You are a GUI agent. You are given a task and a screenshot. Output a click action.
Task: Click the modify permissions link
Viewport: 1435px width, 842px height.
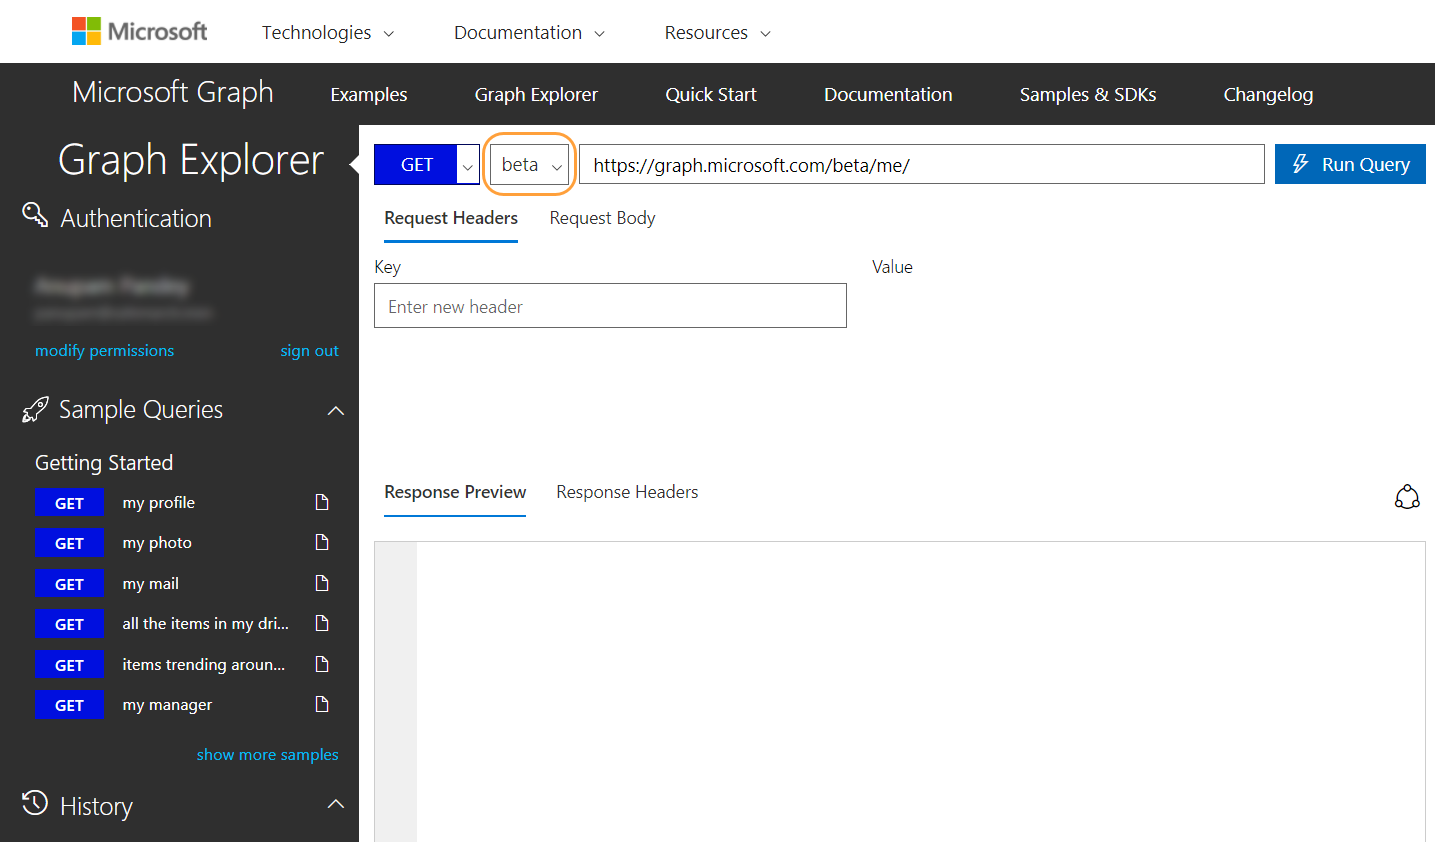coord(104,351)
